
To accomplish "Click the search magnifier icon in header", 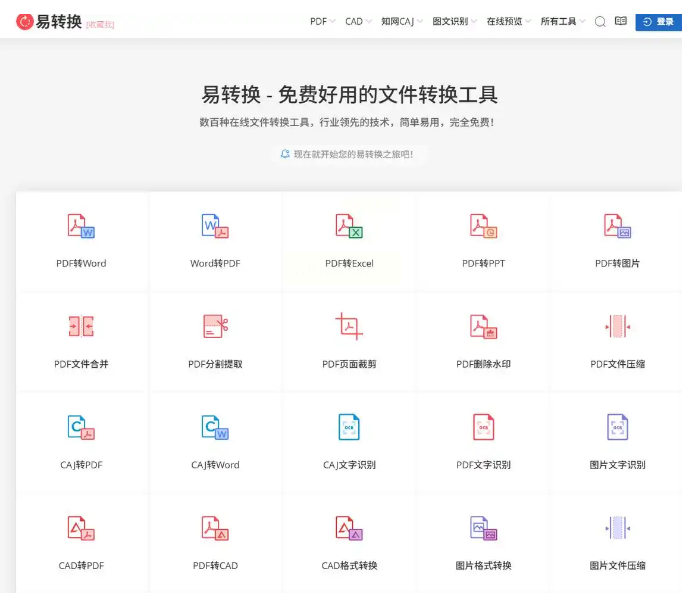I will [600, 21].
